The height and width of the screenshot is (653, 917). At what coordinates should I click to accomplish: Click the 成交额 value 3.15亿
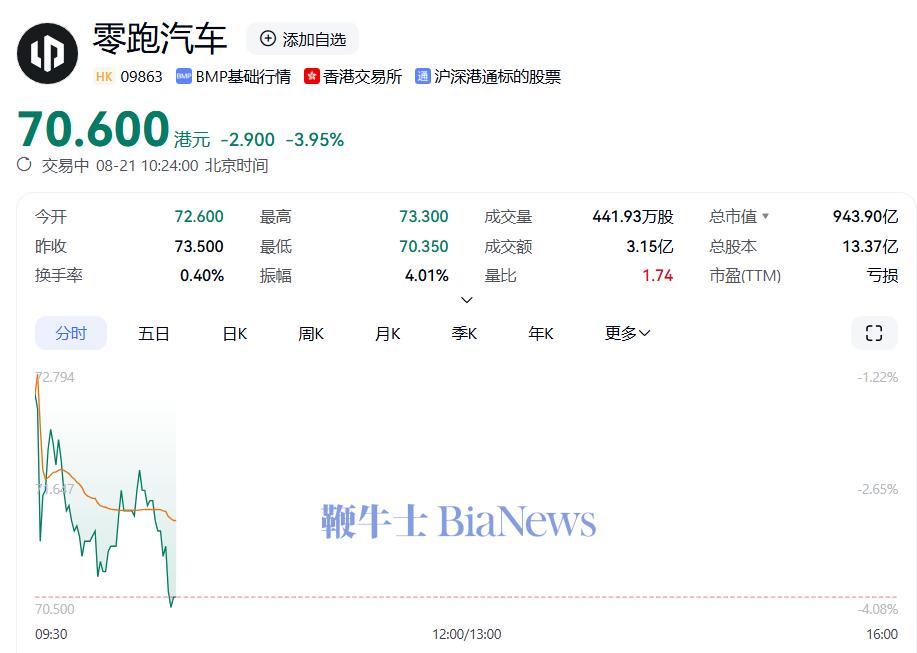tap(650, 246)
